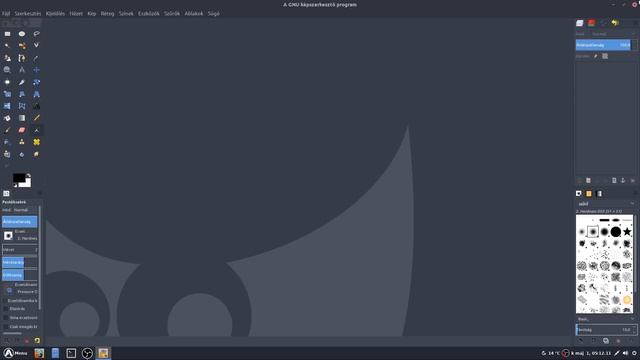Open the Súgó menu
The image size is (640, 360).
213,13
